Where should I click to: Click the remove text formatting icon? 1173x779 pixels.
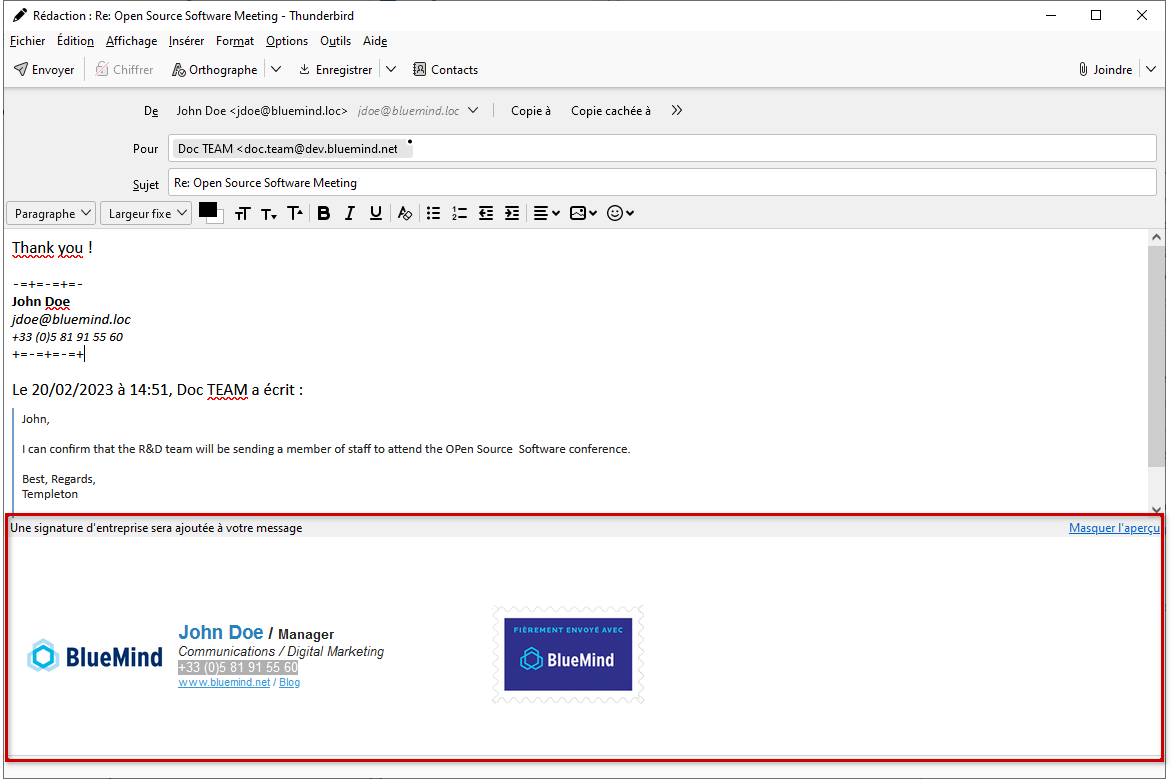405,213
